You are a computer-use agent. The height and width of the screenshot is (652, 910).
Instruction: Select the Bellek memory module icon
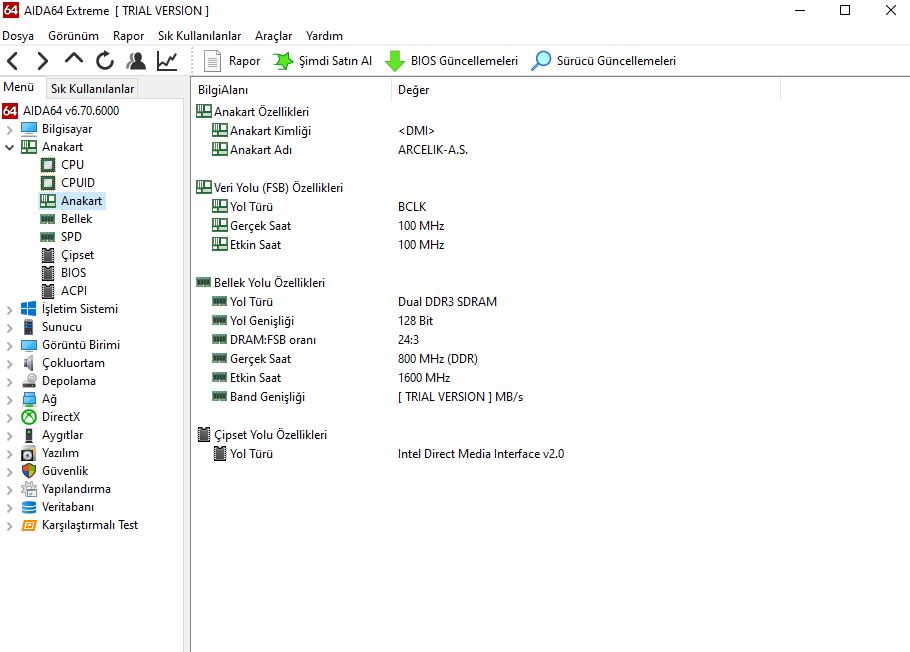click(48, 219)
